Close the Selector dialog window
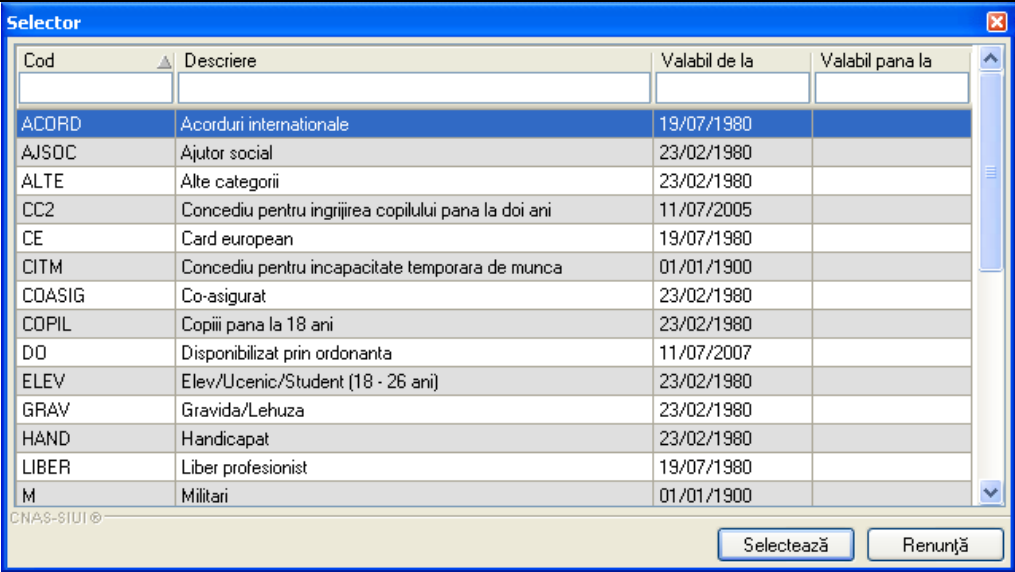The image size is (1015, 572). (997, 22)
